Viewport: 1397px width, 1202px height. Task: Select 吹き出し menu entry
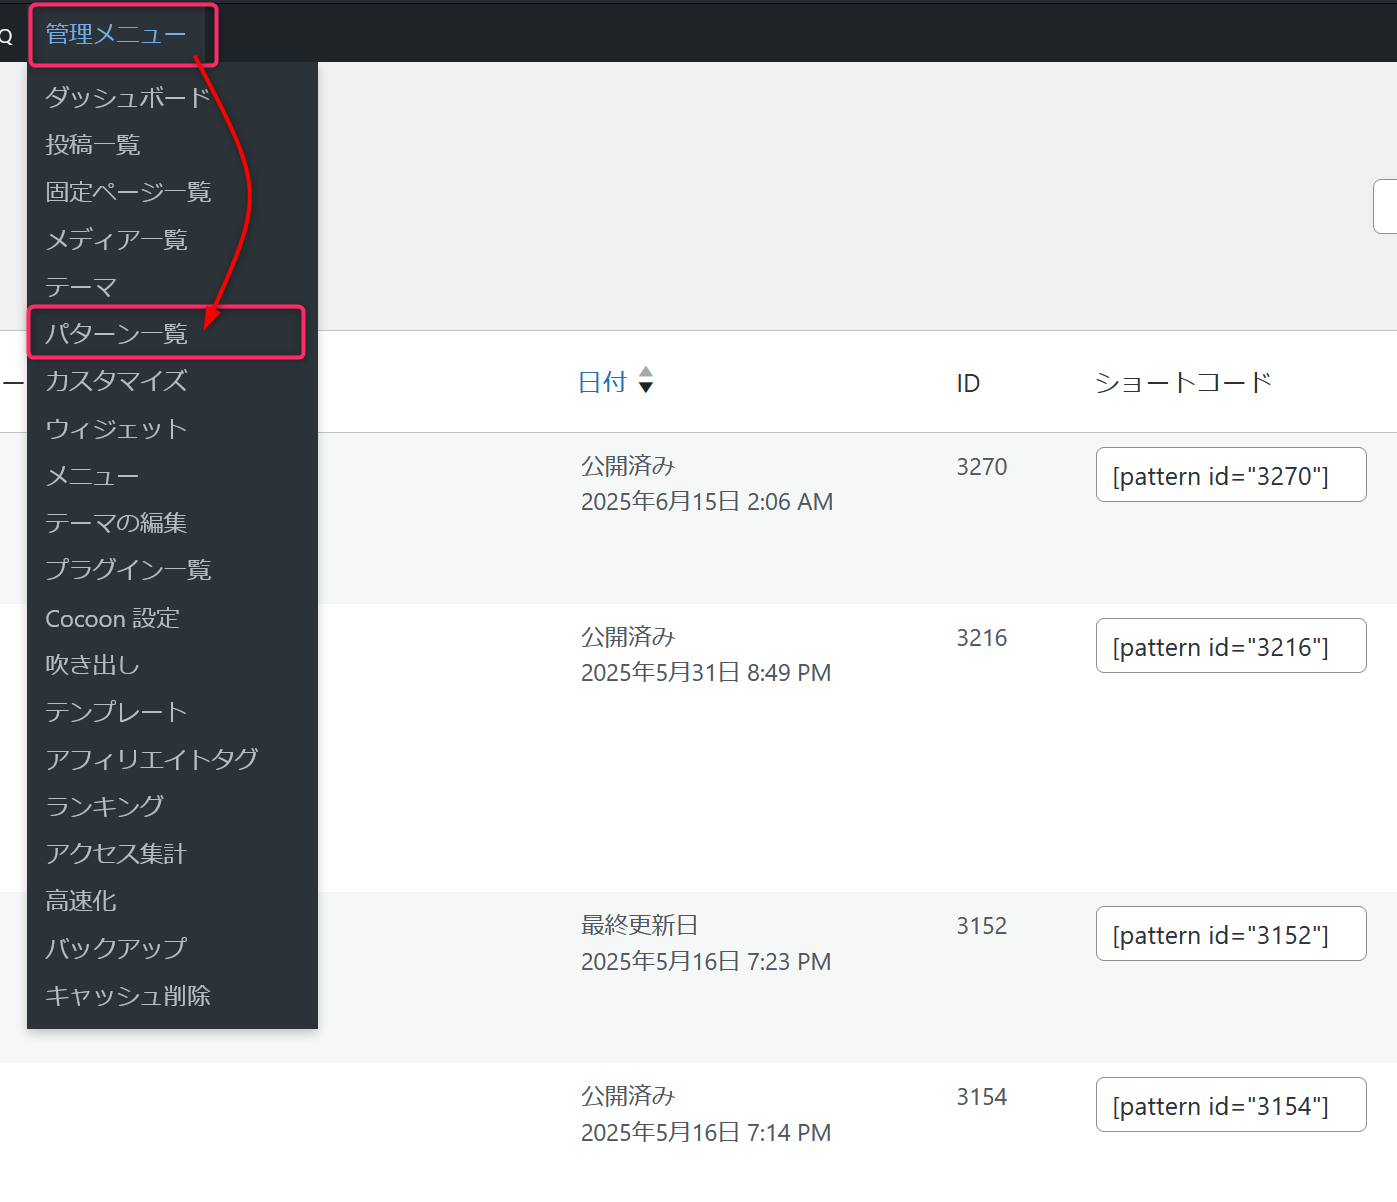click(92, 665)
